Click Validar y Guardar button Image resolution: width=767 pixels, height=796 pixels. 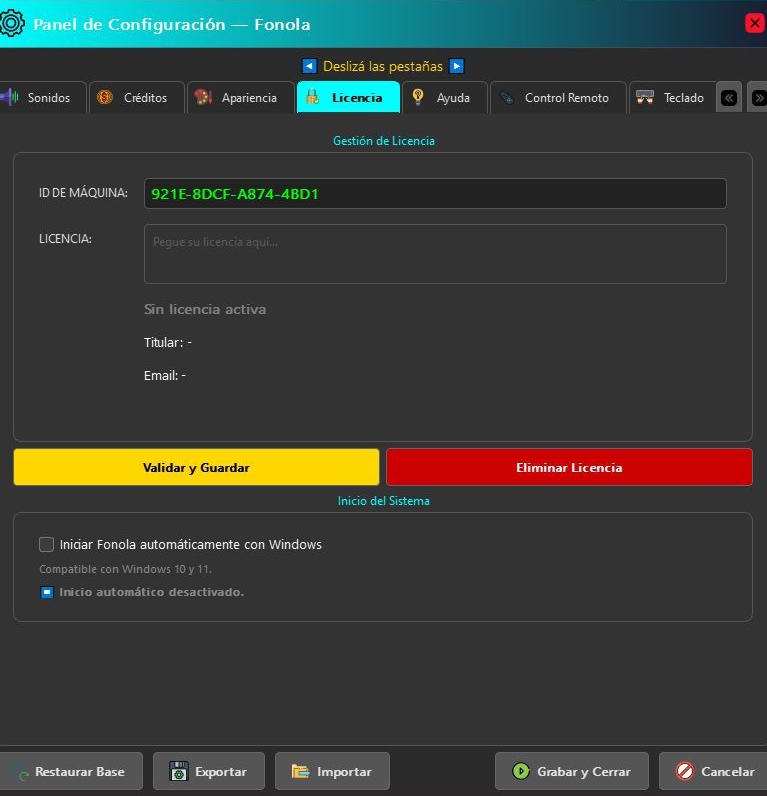[196, 467]
